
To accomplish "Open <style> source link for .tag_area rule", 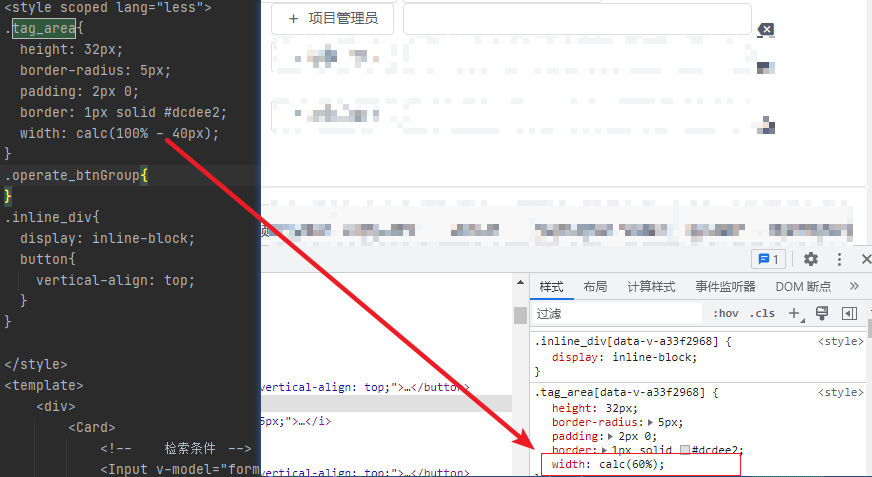I will click(840, 392).
